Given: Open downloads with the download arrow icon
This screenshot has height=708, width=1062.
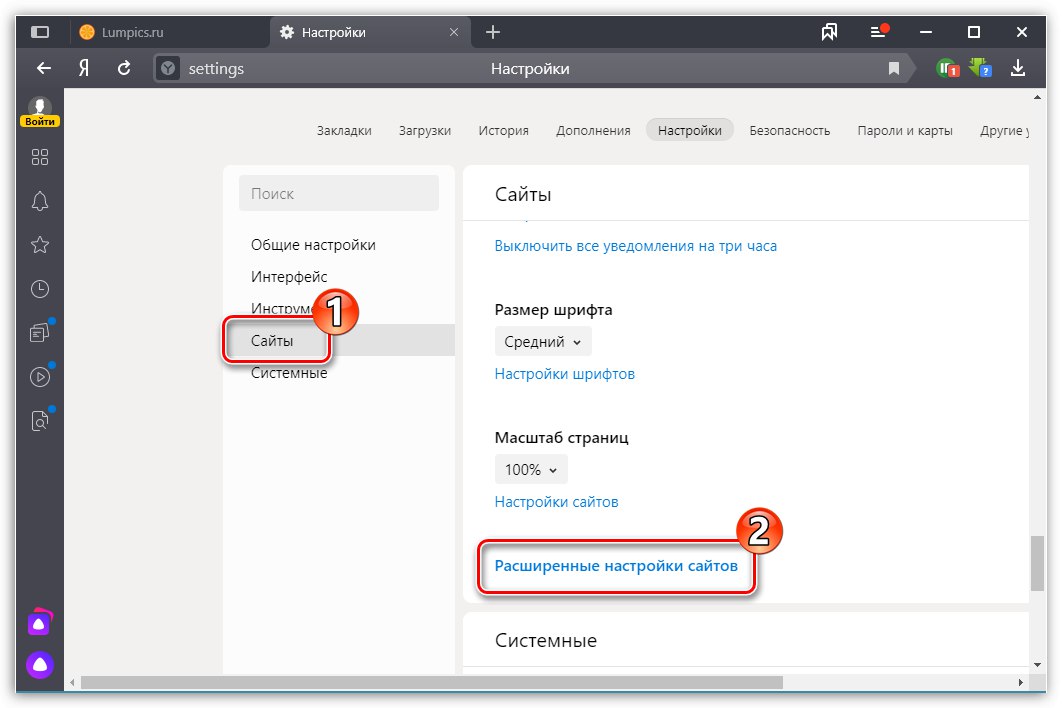Looking at the screenshot, I should pos(1018,68).
